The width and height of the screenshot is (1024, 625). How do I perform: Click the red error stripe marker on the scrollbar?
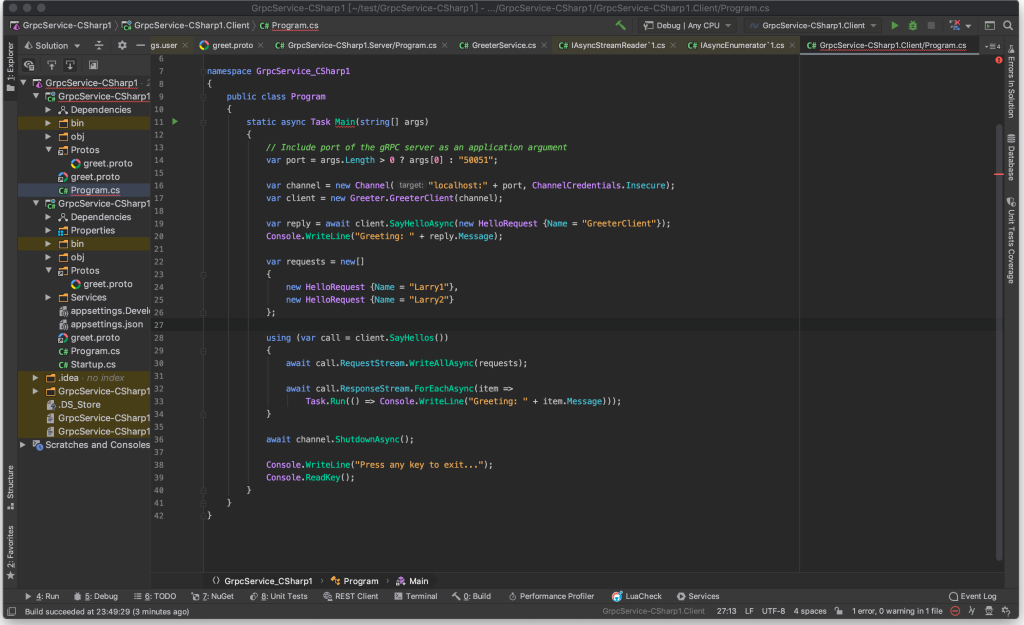(x=999, y=174)
